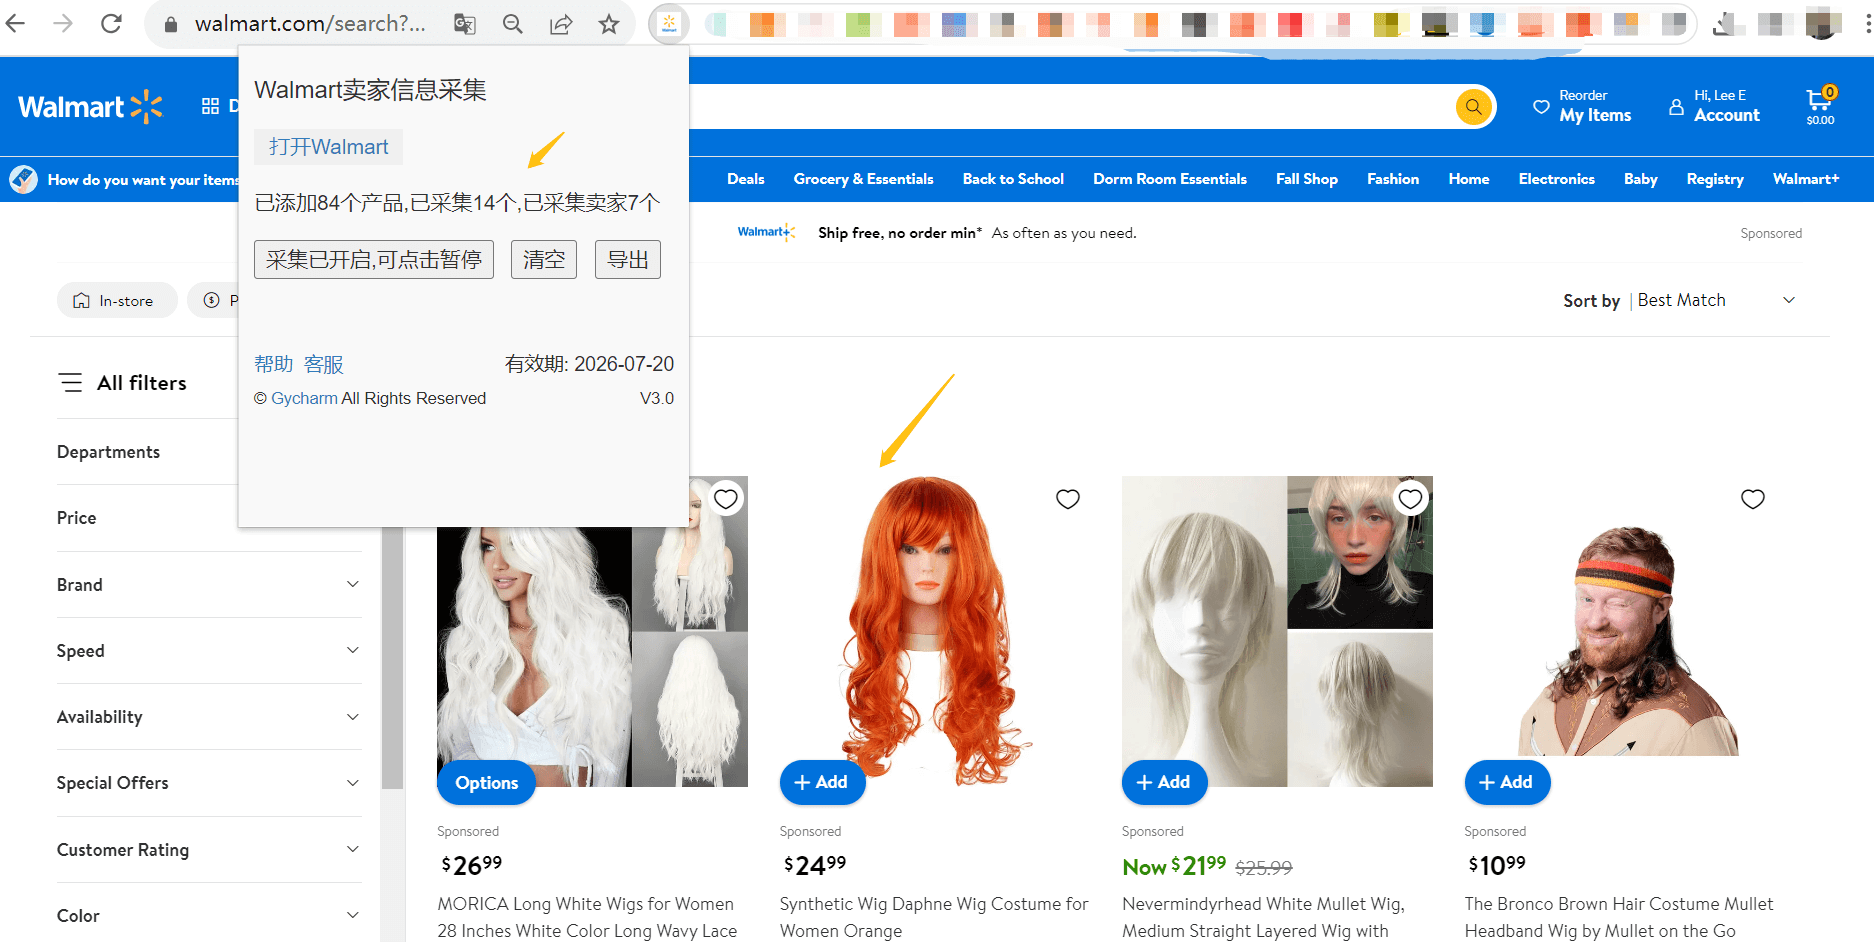Expand the Availability filter section
Viewport: 1874px width, 942px height.
pyautogui.click(x=209, y=717)
